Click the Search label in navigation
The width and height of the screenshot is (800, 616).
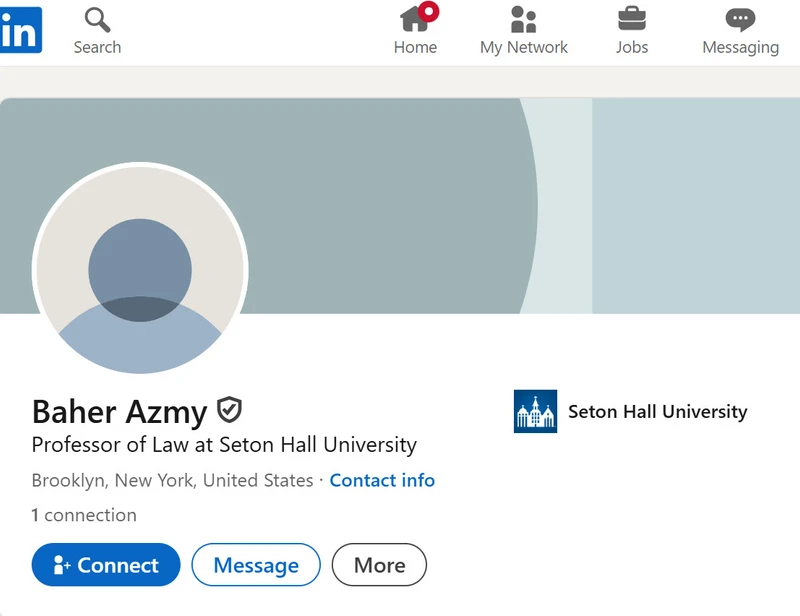97,47
